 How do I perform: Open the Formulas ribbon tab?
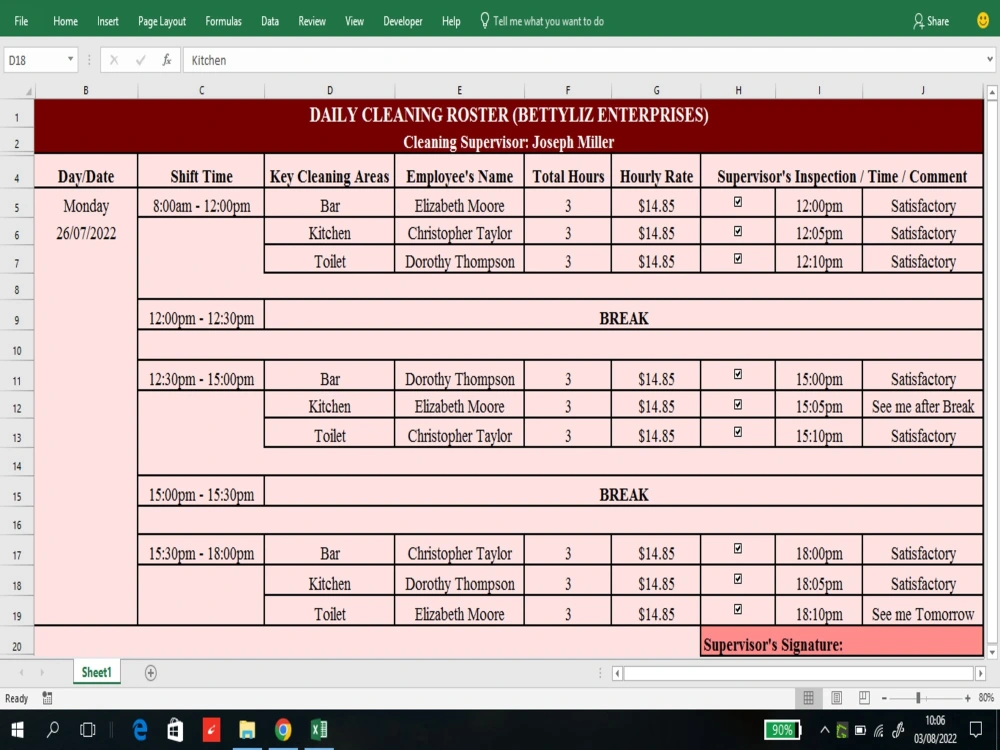[x=223, y=21]
